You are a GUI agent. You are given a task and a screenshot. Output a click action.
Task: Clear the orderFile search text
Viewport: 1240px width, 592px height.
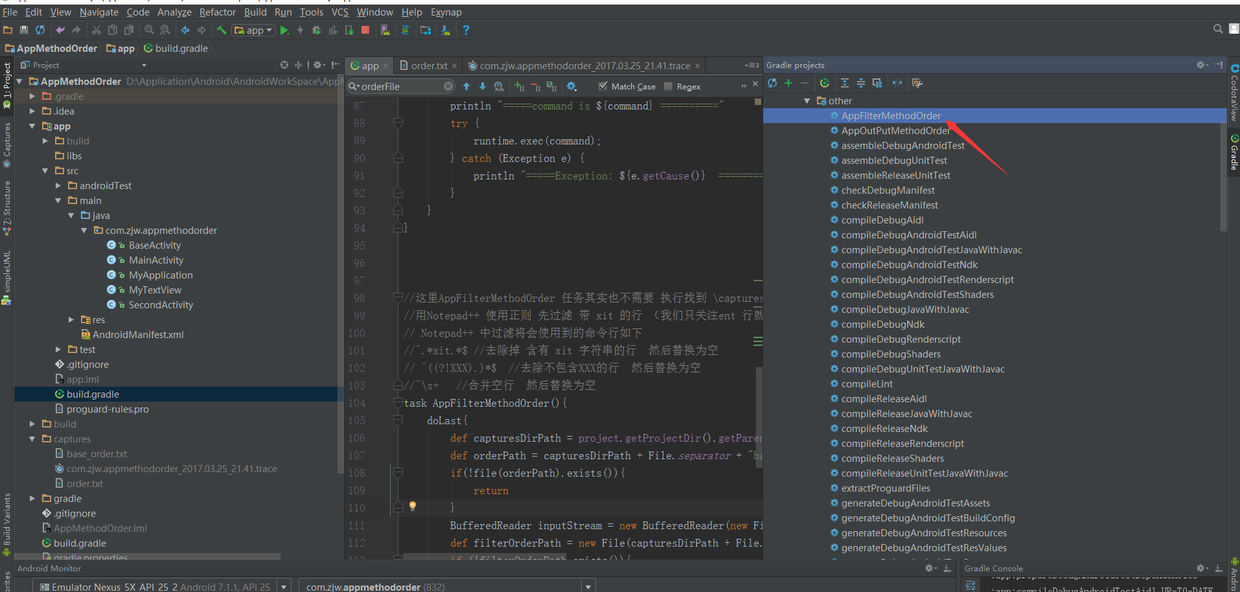(x=448, y=87)
